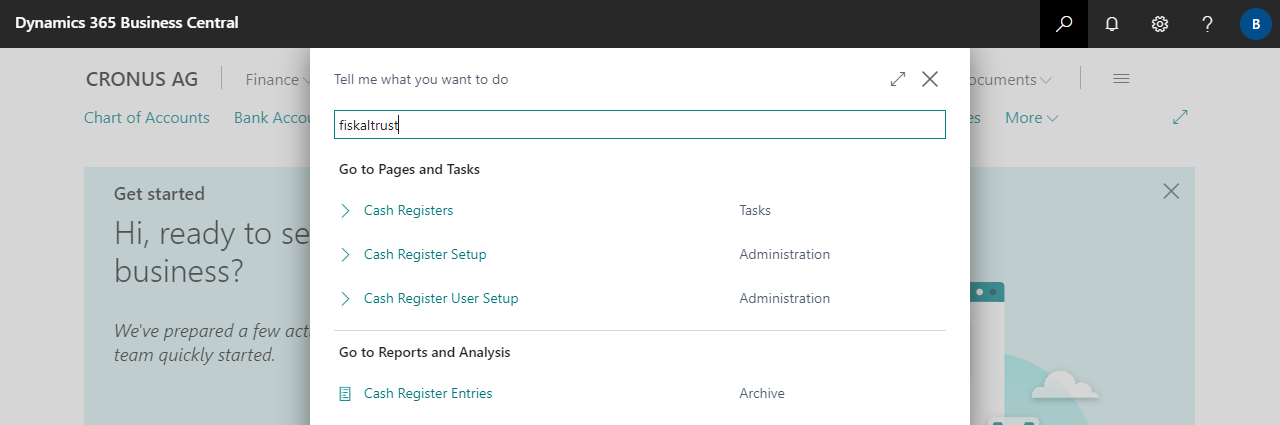
Task: Open the user account avatar B
Action: click(1256, 24)
